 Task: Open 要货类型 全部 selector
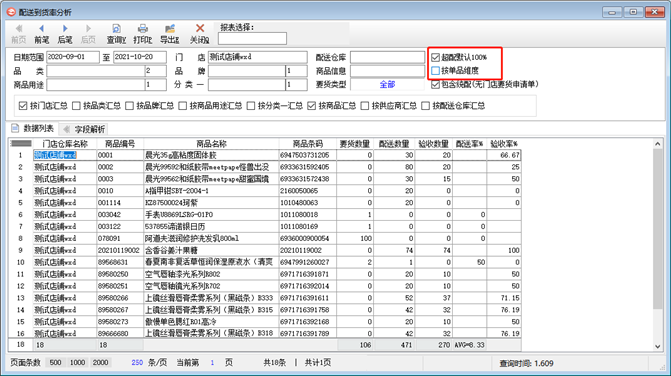pyautogui.click(x=387, y=84)
